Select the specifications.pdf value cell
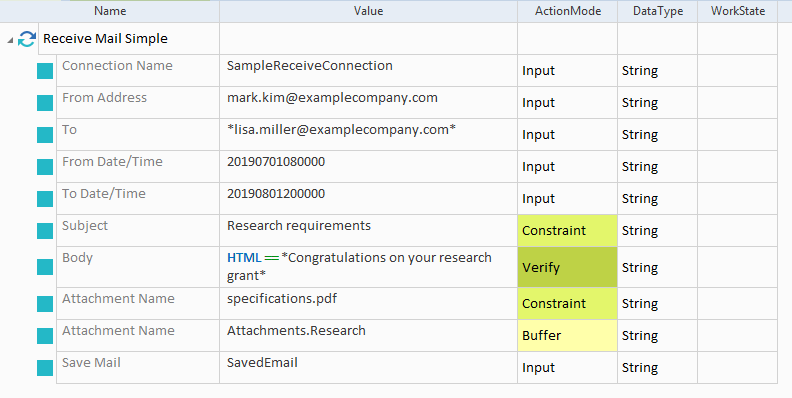Image resolution: width=792 pixels, height=398 pixels. pos(368,304)
